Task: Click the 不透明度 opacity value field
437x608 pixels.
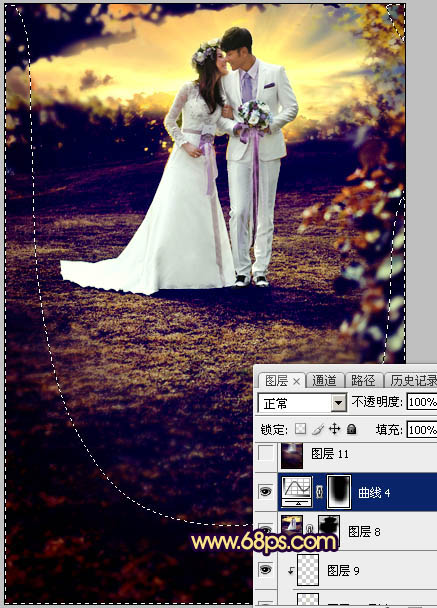Action: pos(422,402)
